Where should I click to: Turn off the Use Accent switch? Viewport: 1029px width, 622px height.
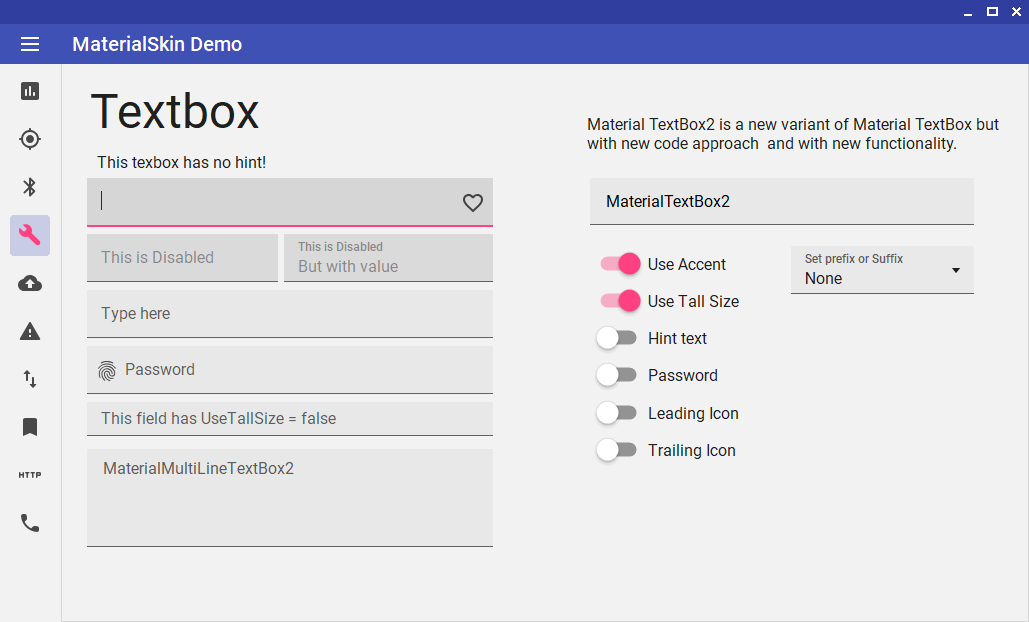point(620,264)
